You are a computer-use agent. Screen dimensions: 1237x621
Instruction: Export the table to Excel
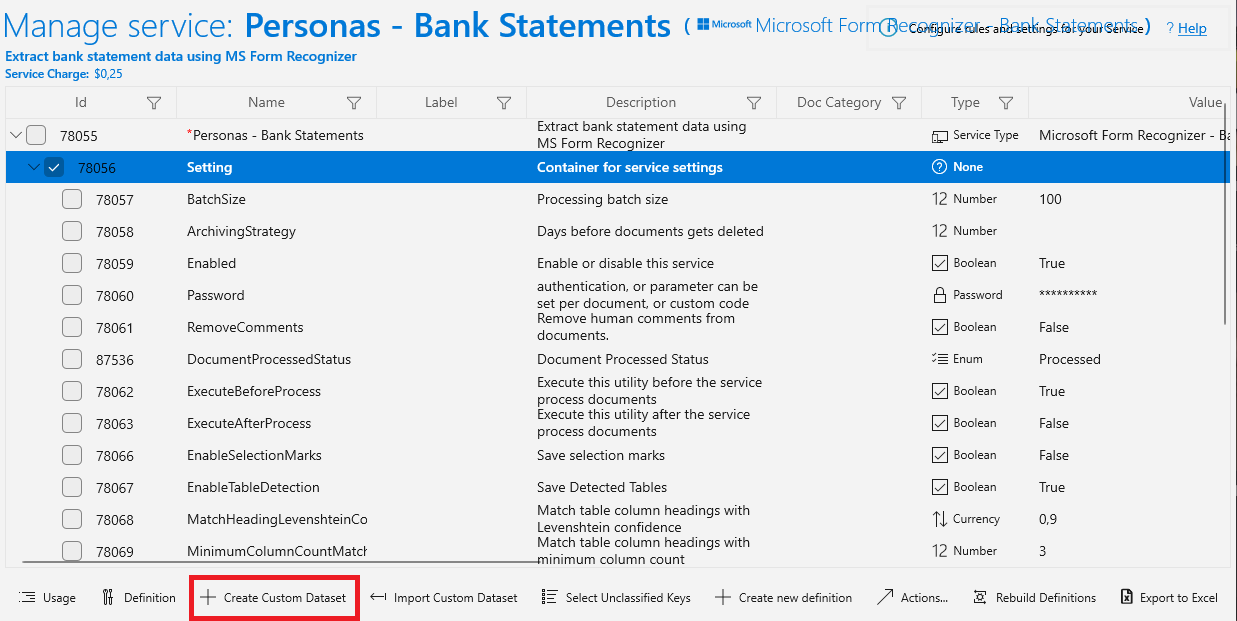[x=1169, y=597]
